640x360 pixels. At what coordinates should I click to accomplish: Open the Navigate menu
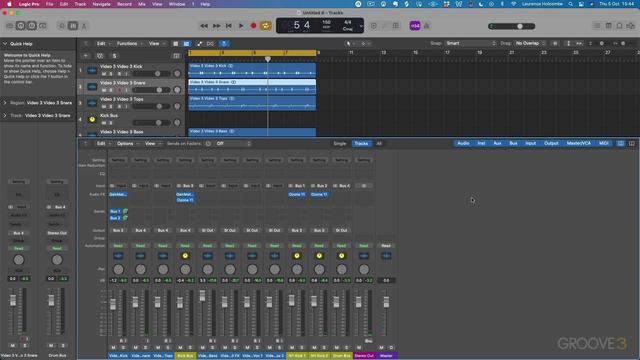coord(101,4)
